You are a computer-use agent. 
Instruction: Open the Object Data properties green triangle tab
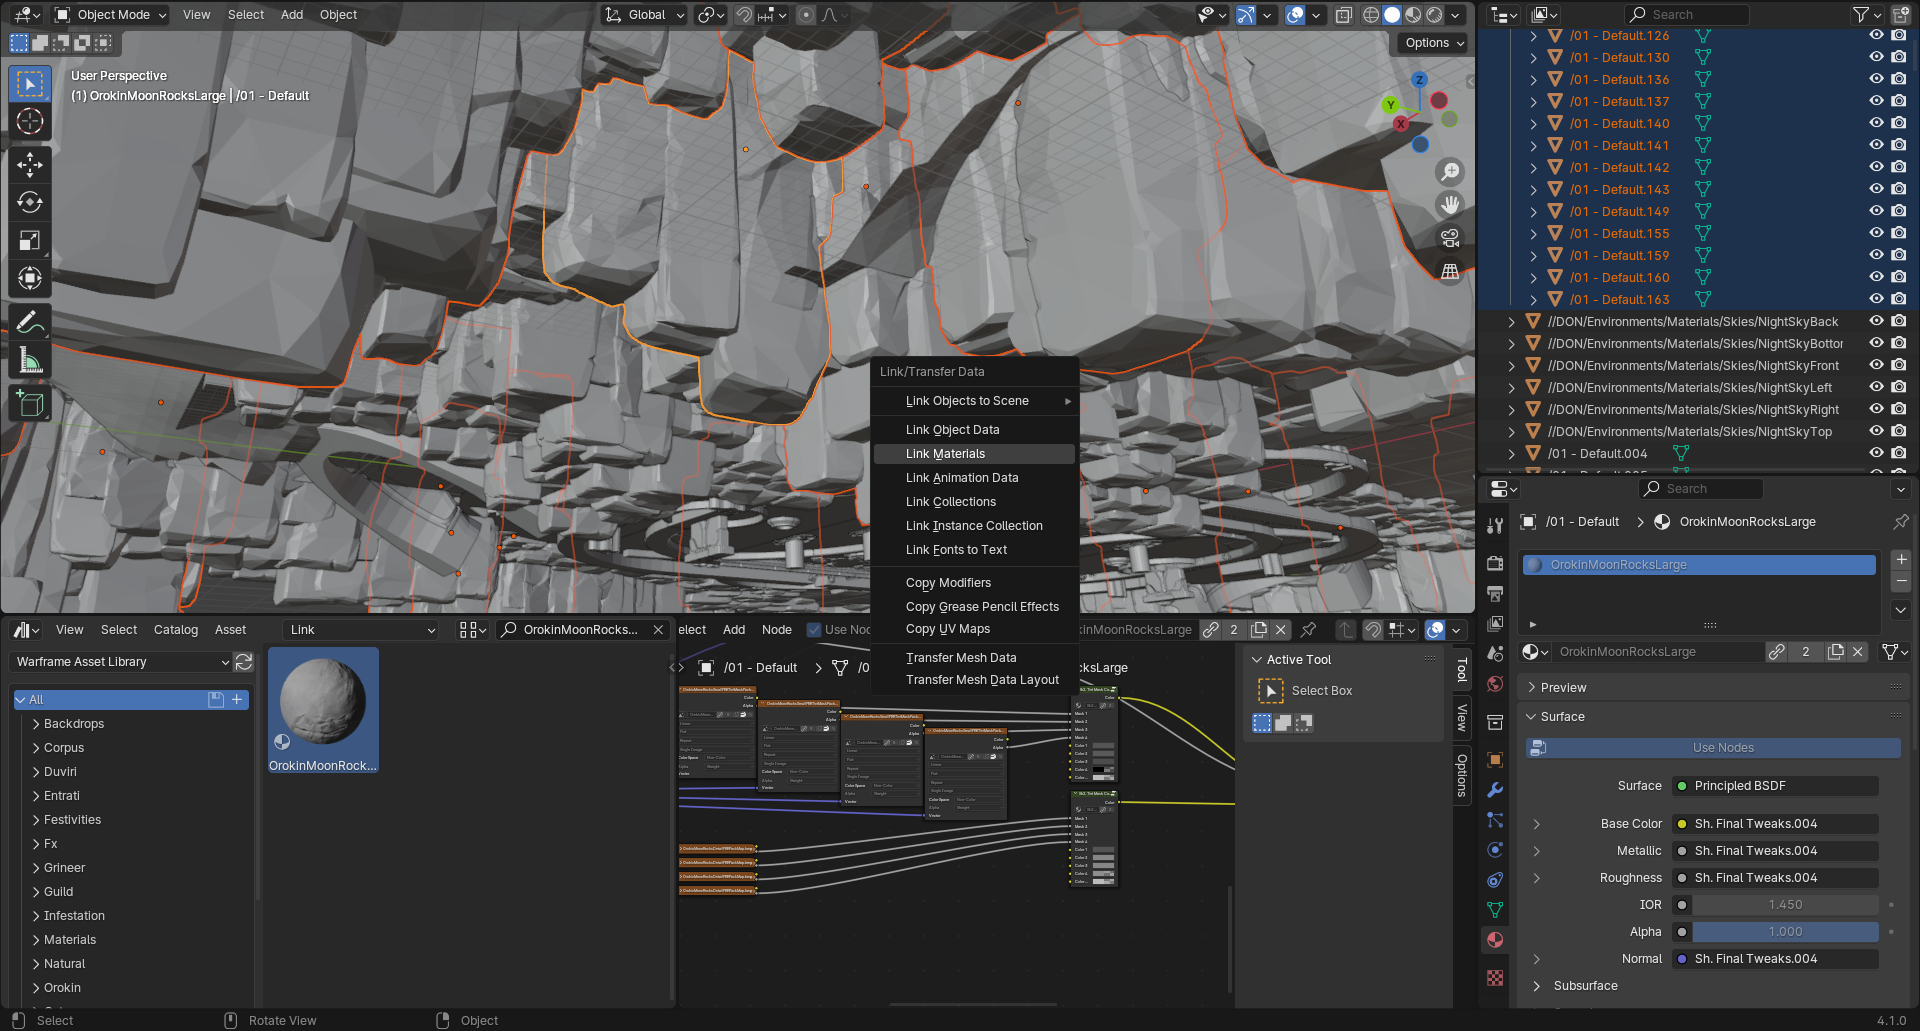click(x=1495, y=910)
